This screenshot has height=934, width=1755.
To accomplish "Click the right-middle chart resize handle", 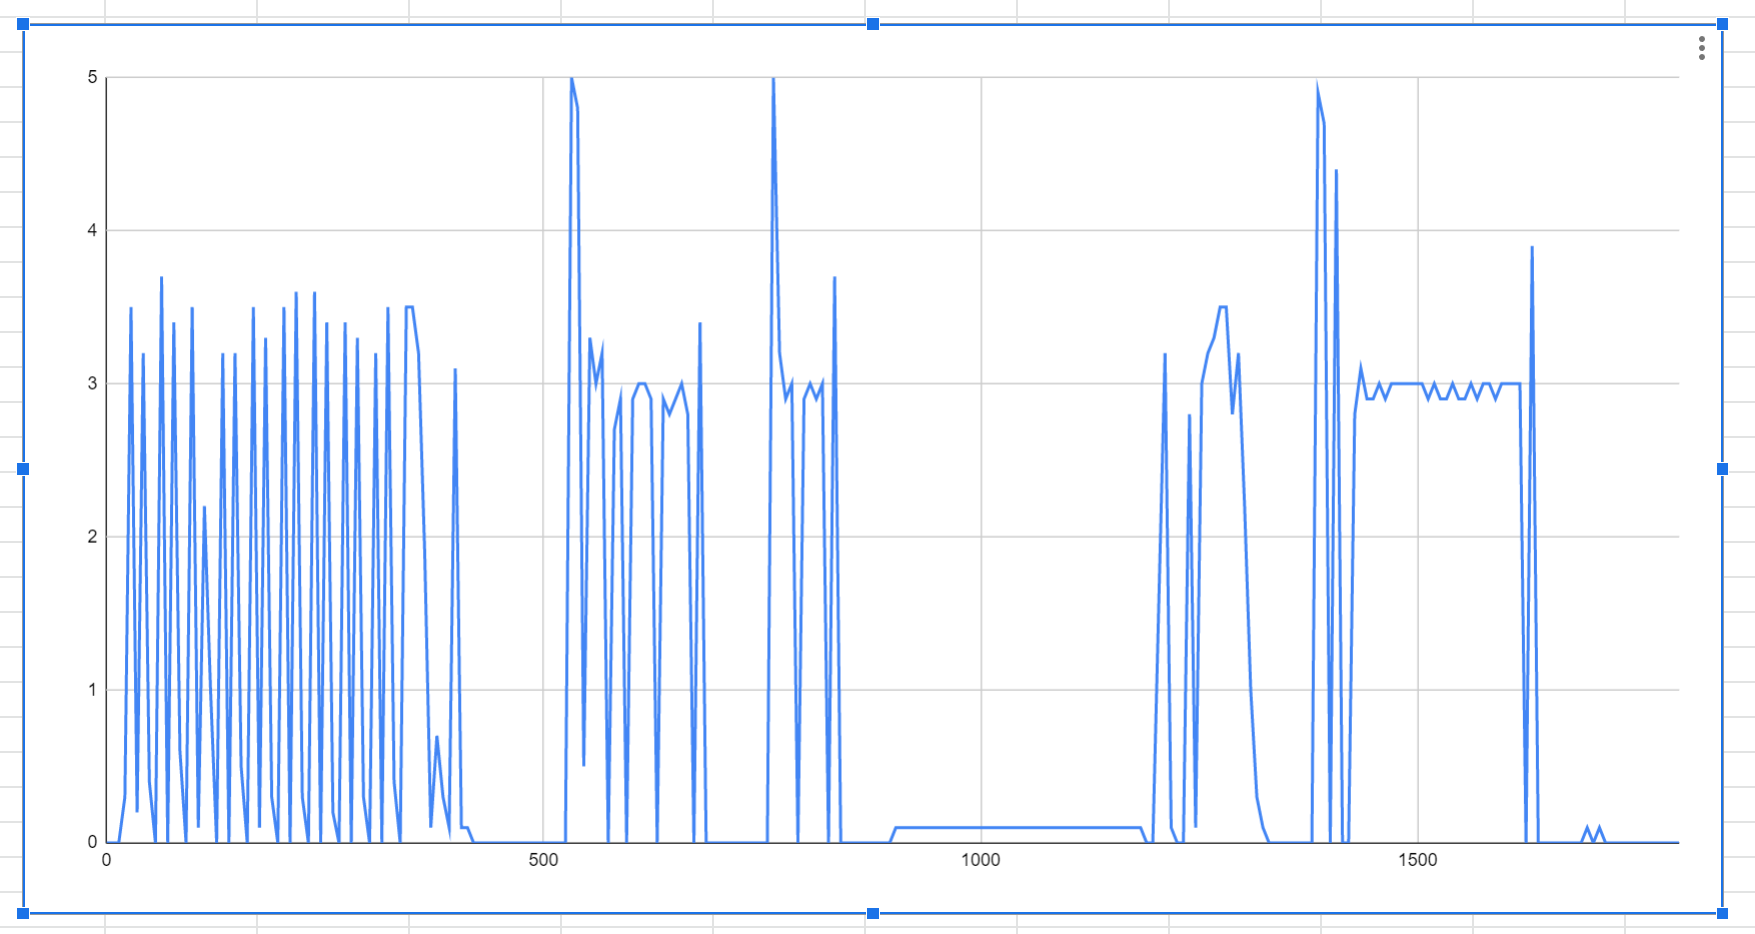I will coord(1722,469).
